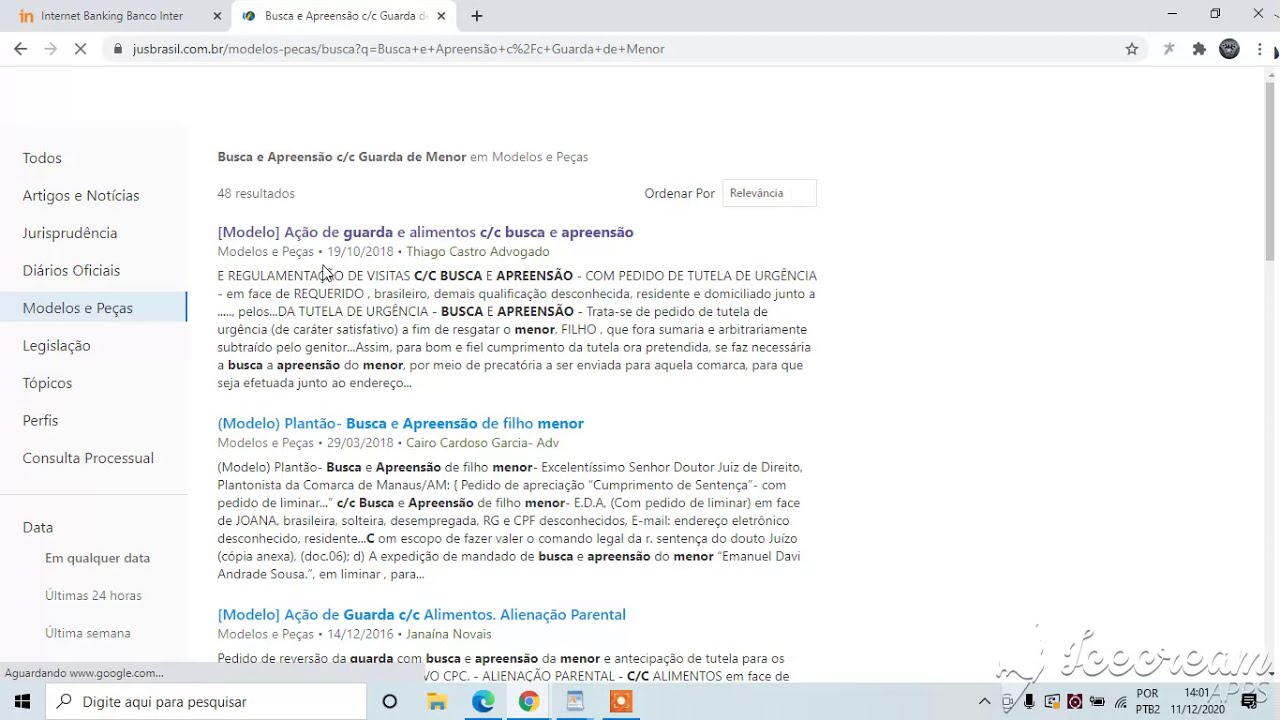Bookmark this page star icon
1280x720 pixels.
click(x=1132, y=48)
